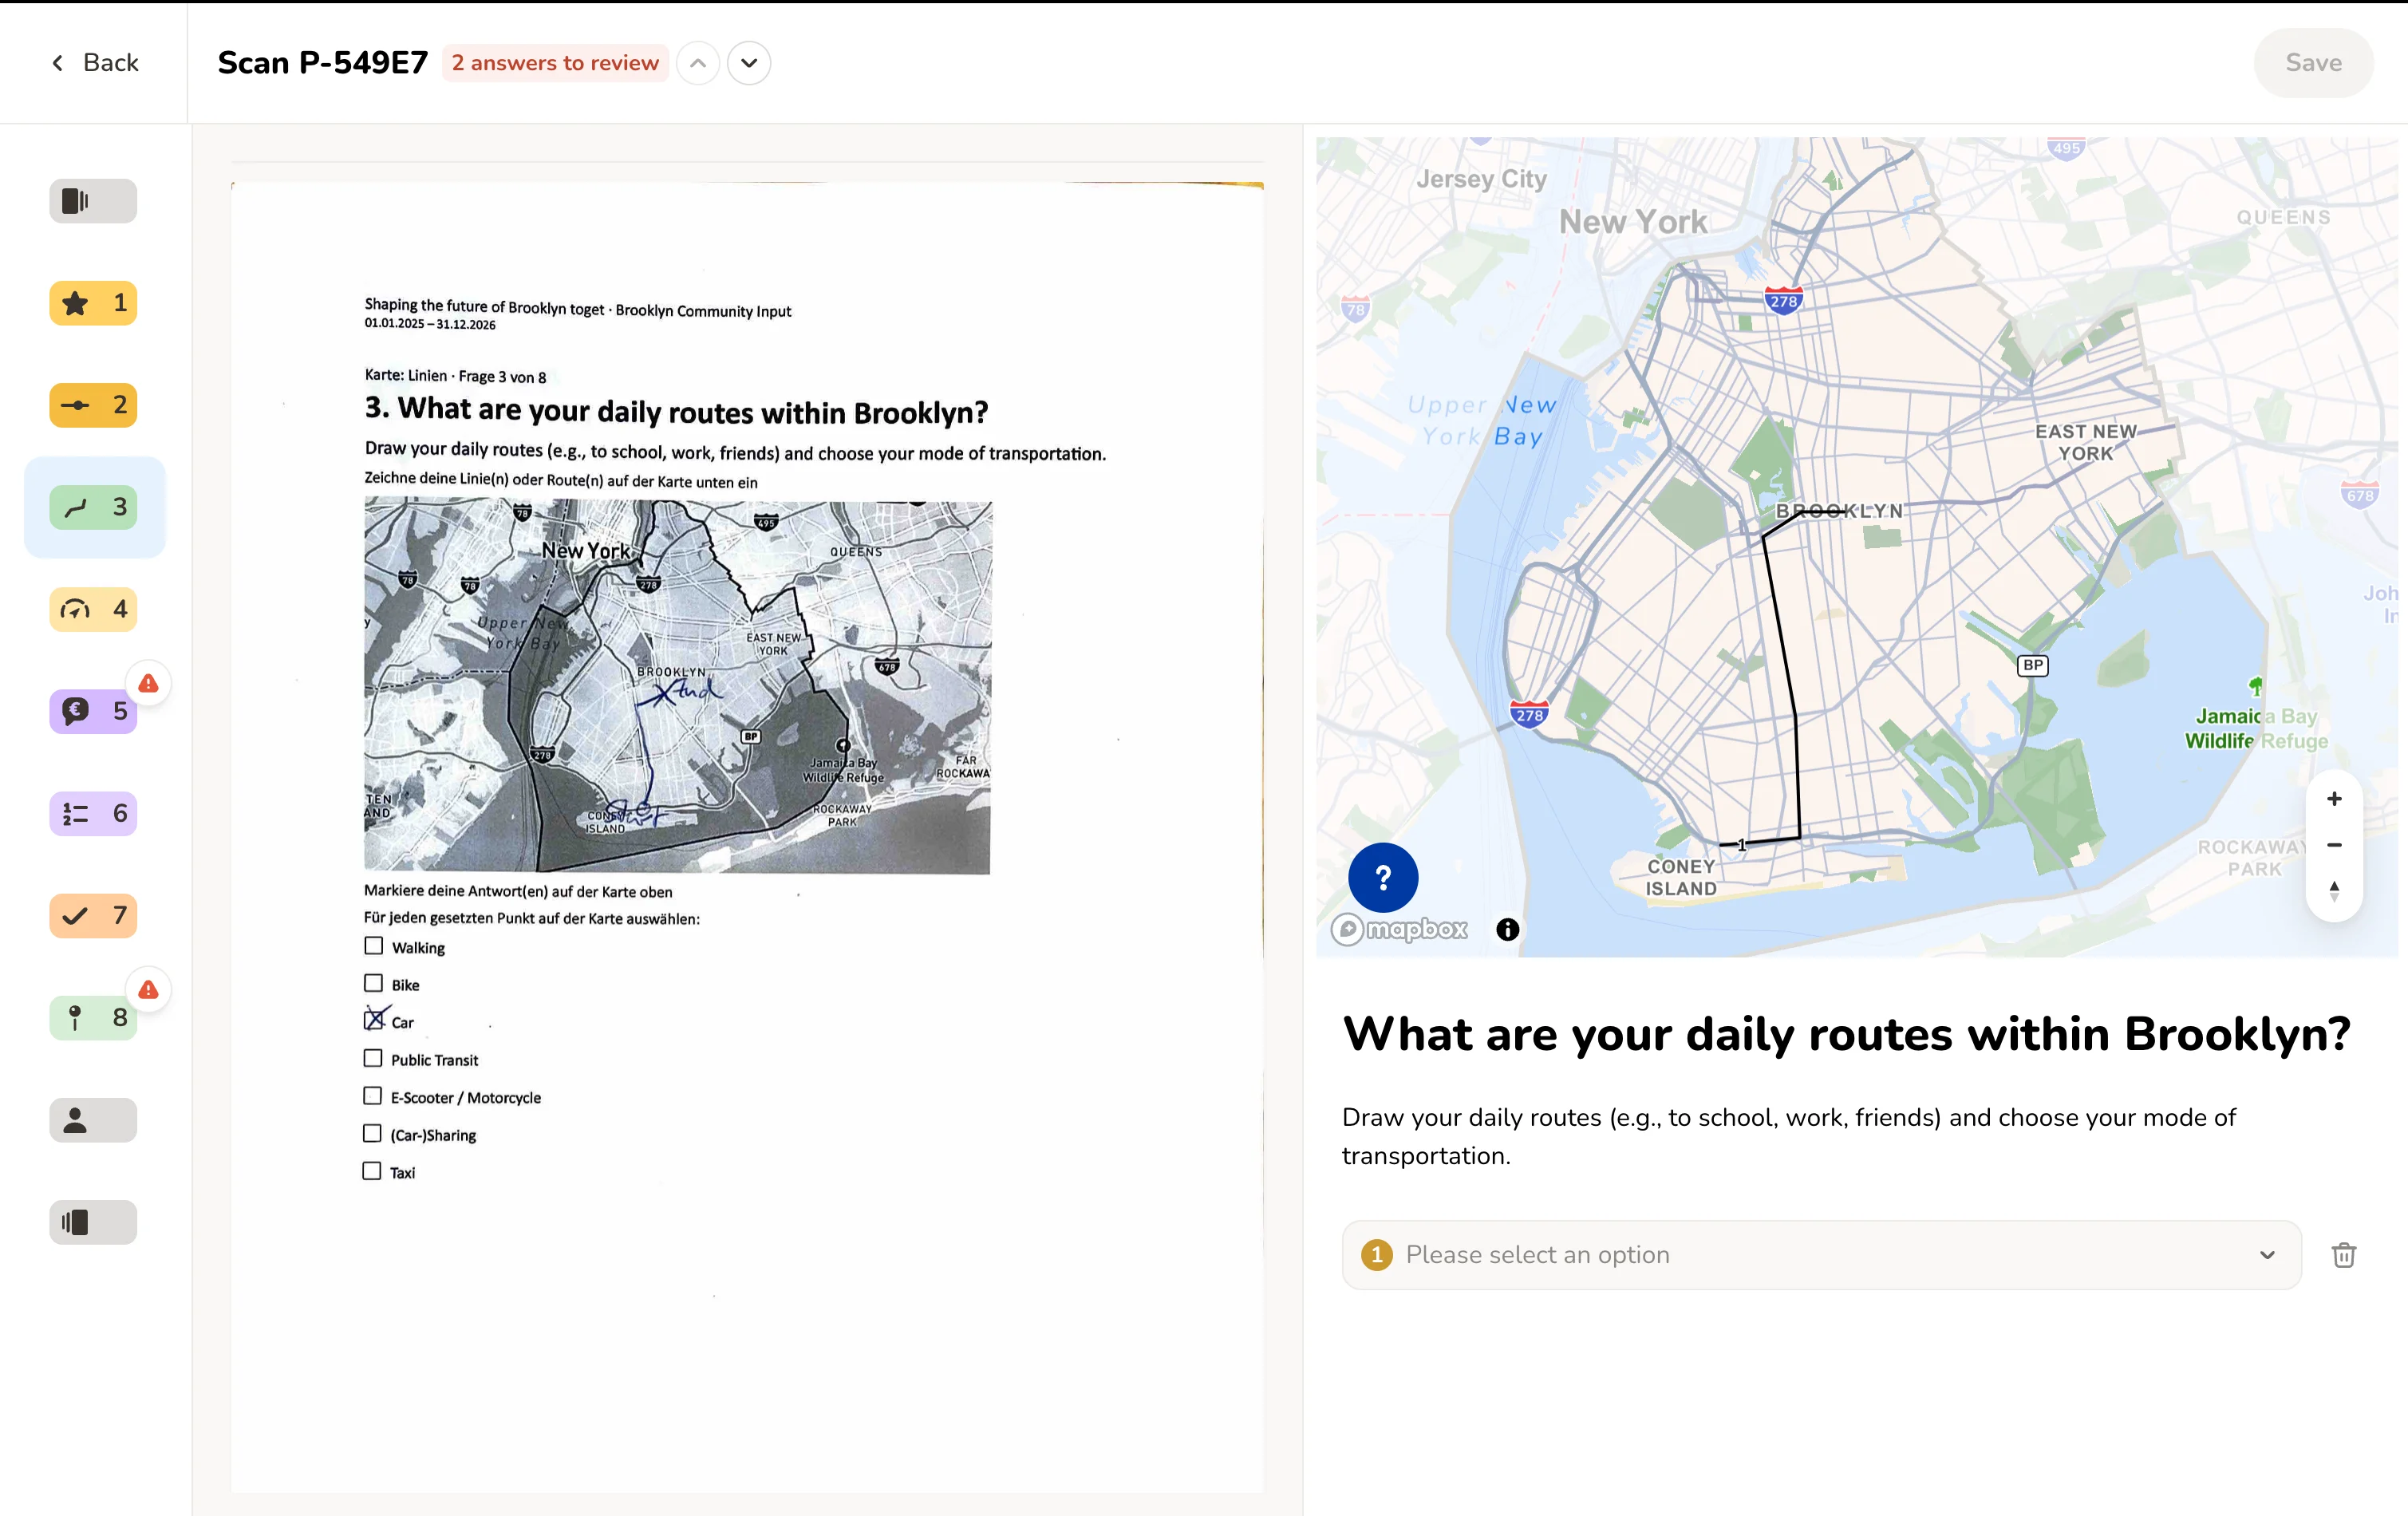
Task: Zoom in on the map
Action: click(x=2334, y=799)
